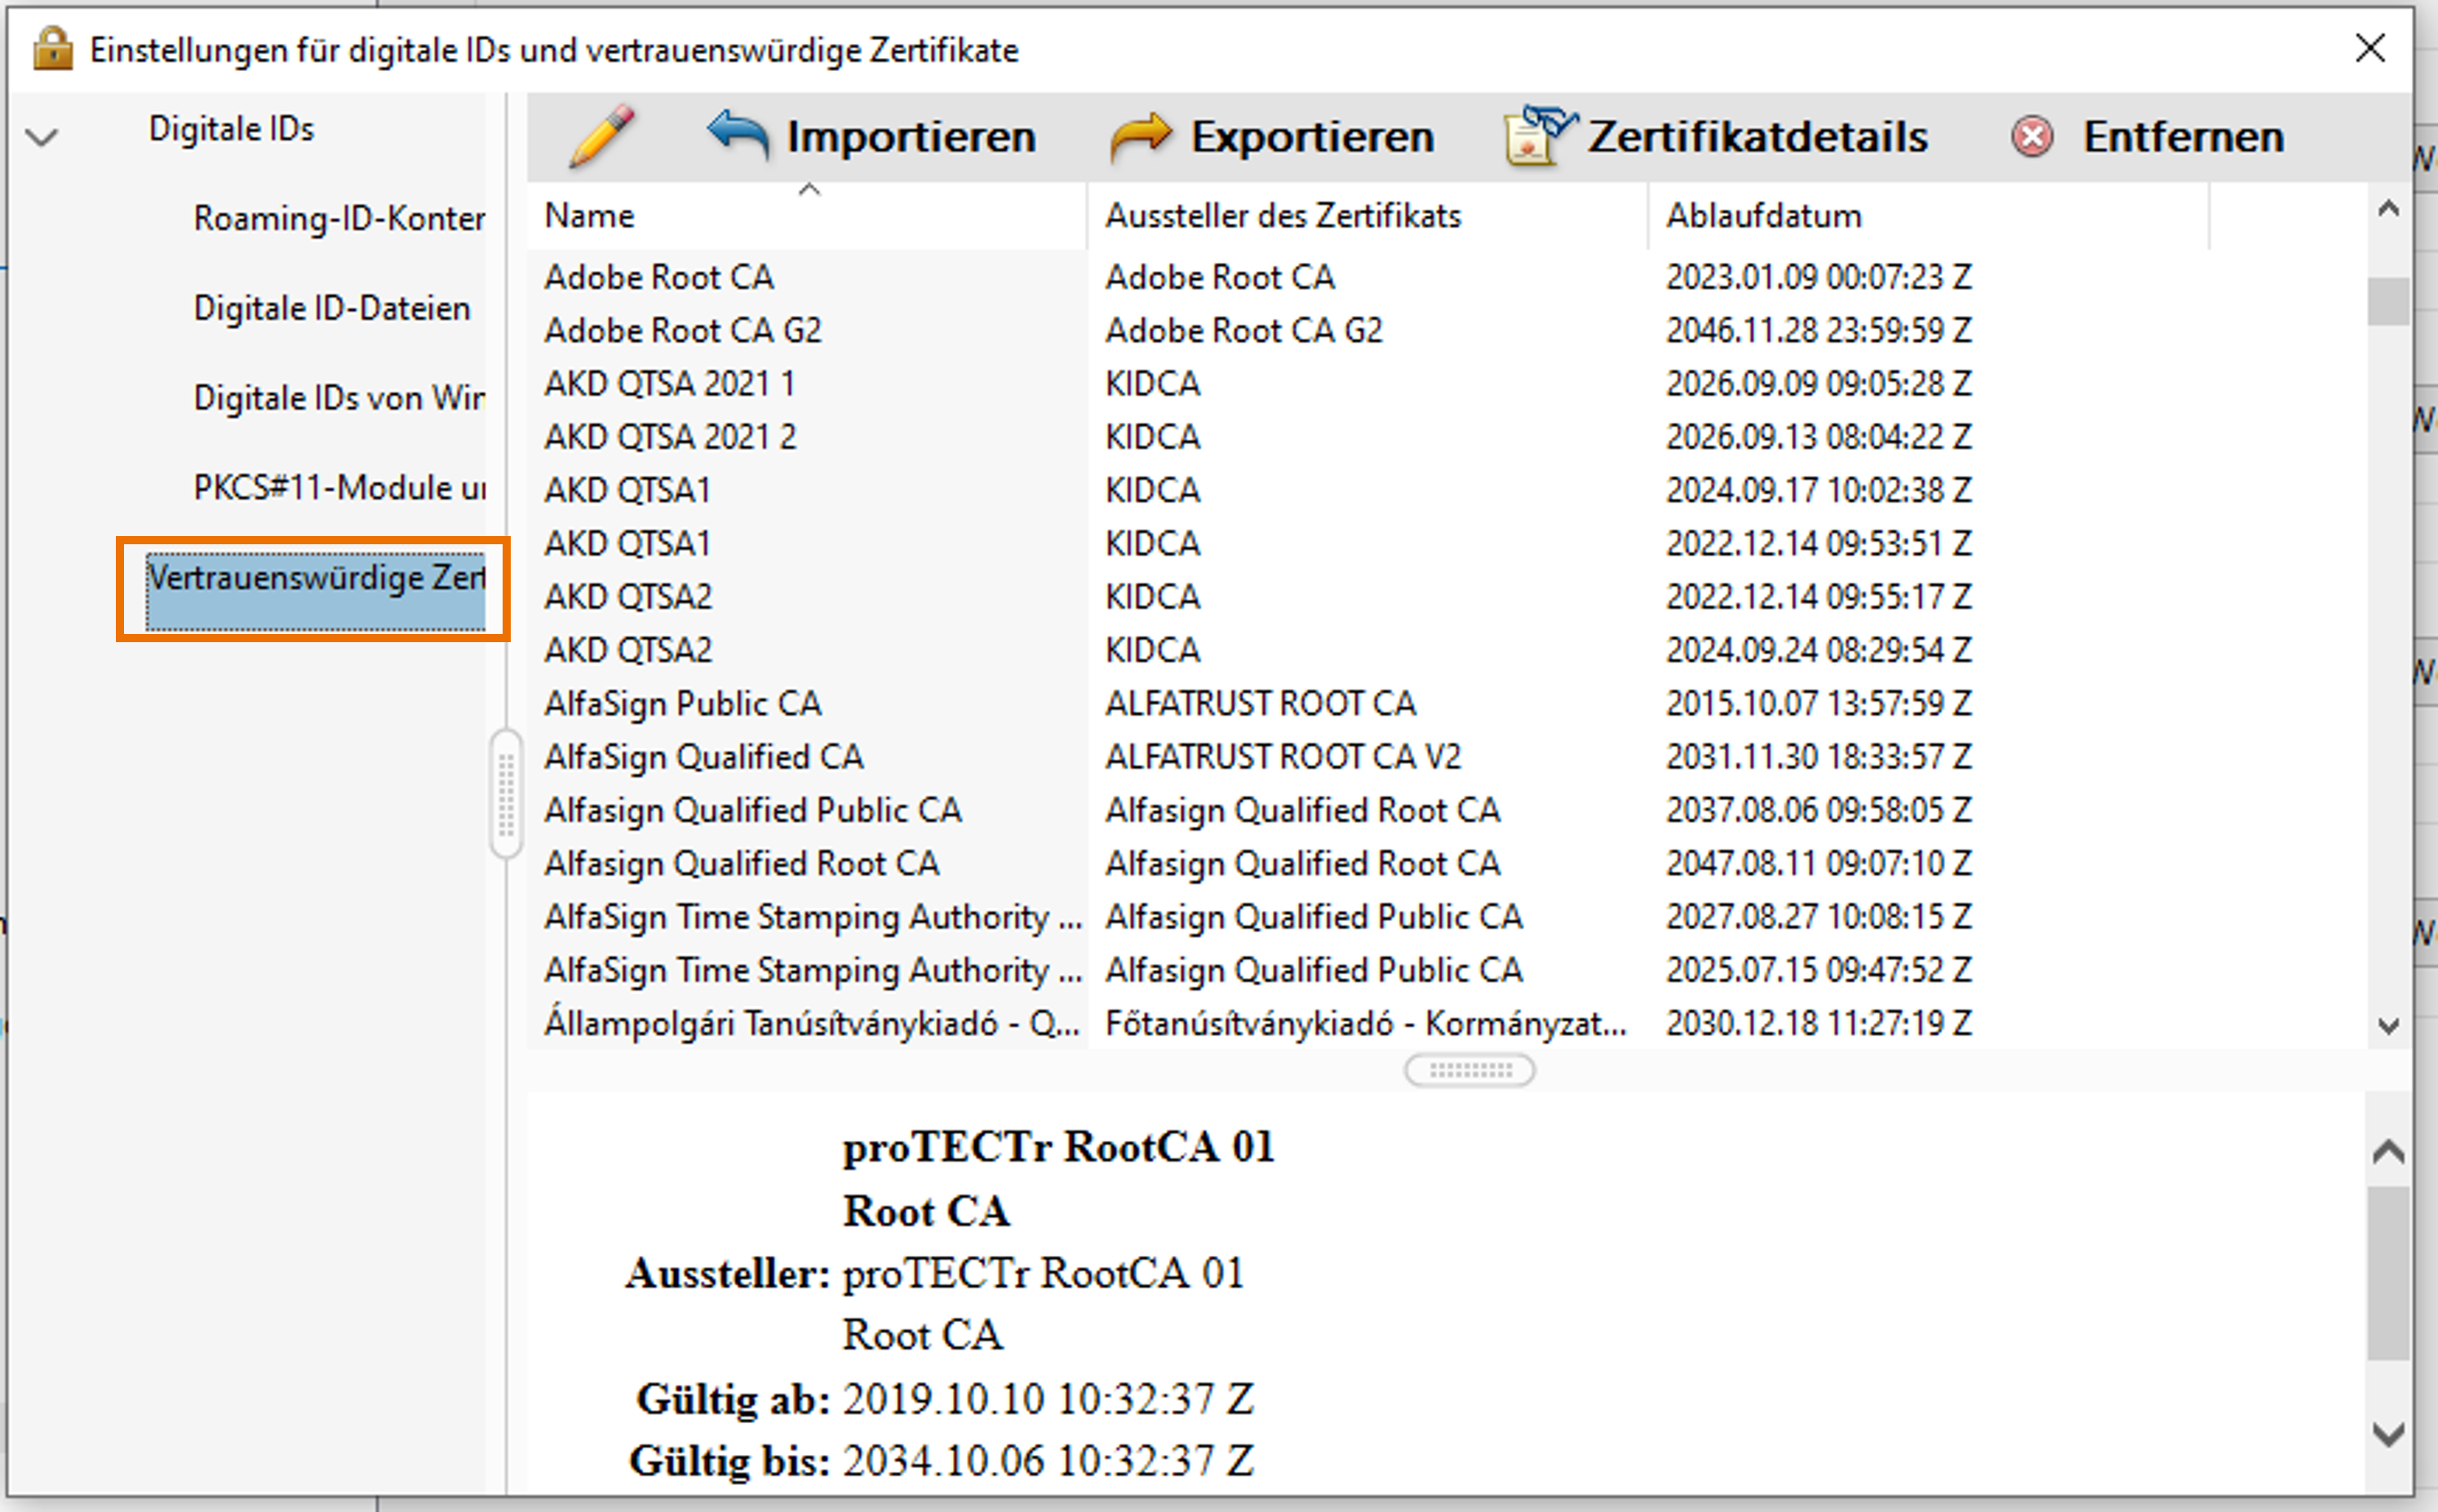Select the Adobe Root CA G2 row

click(682, 330)
